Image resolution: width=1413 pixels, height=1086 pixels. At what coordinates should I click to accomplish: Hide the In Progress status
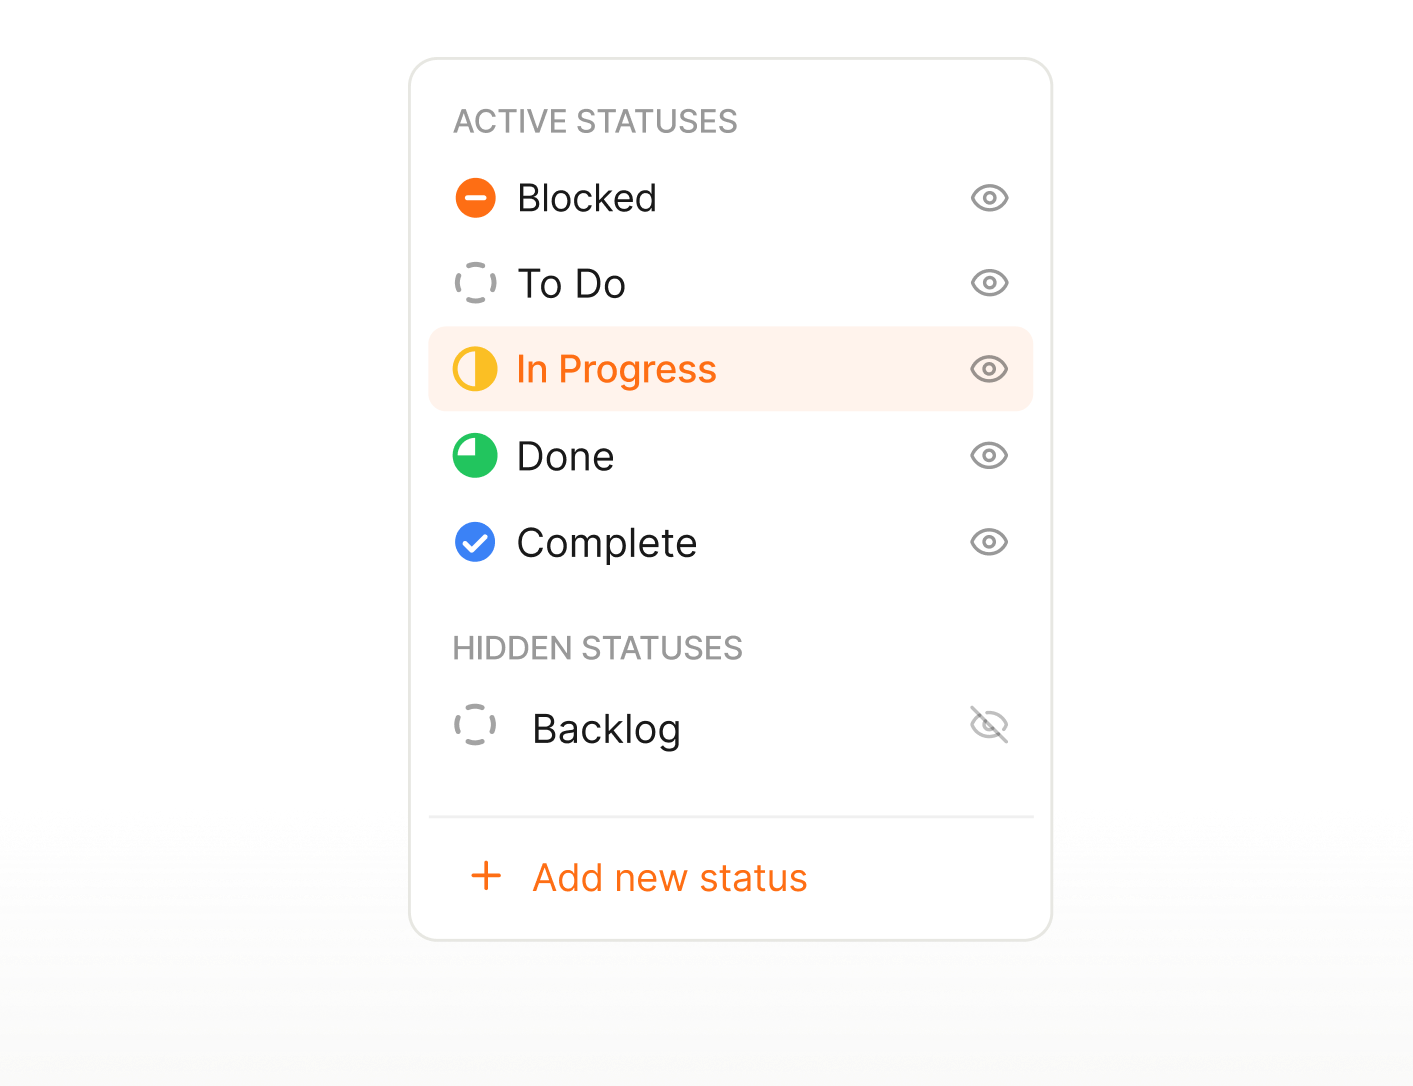[988, 369]
